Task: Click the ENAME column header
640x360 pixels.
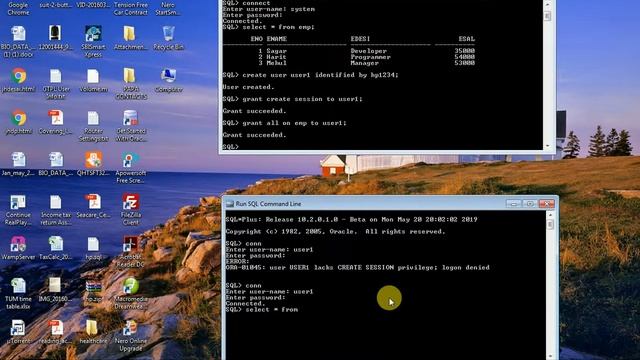Action: click(277, 39)
